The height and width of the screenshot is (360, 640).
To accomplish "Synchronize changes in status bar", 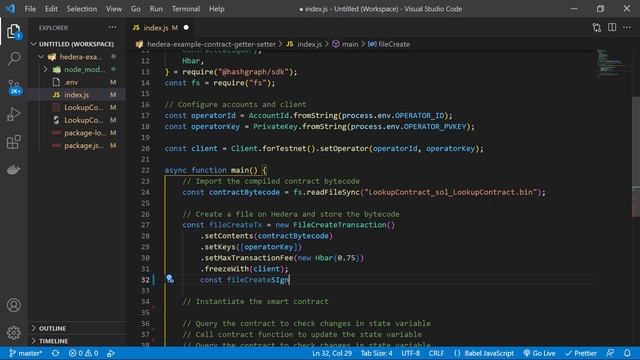I will click(x=56, y=353).
